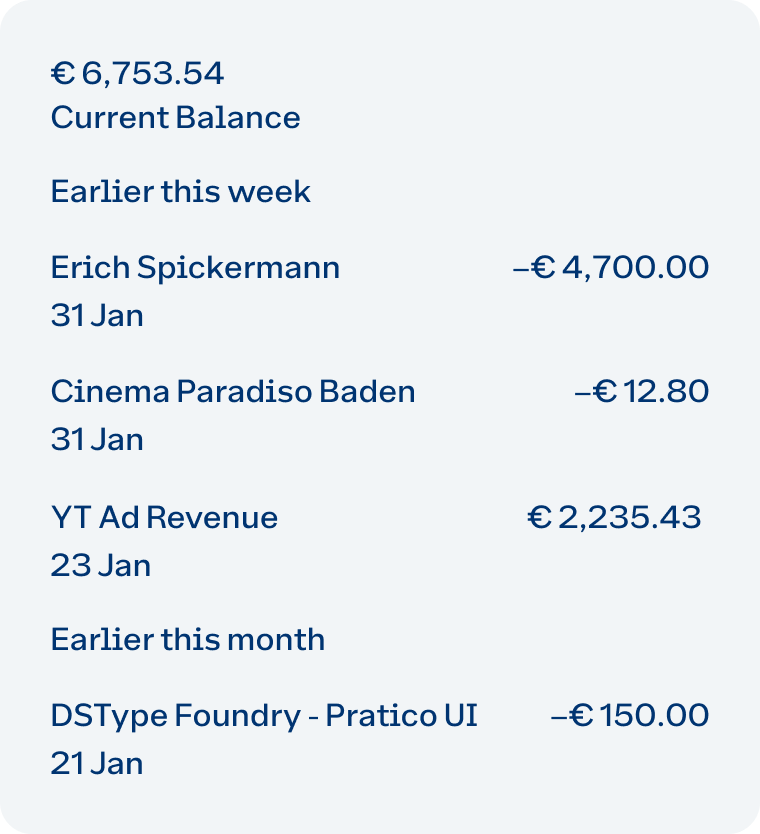Select the Earlier this week section header

click(x=180, y=191)
